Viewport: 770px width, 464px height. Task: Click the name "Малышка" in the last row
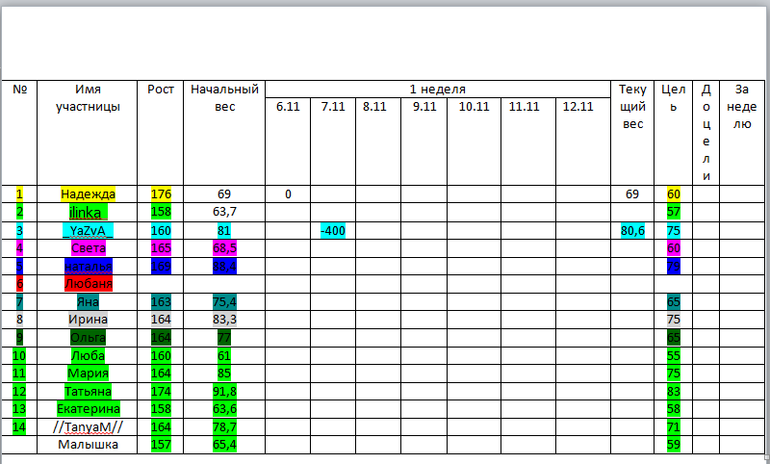(88, 444)
